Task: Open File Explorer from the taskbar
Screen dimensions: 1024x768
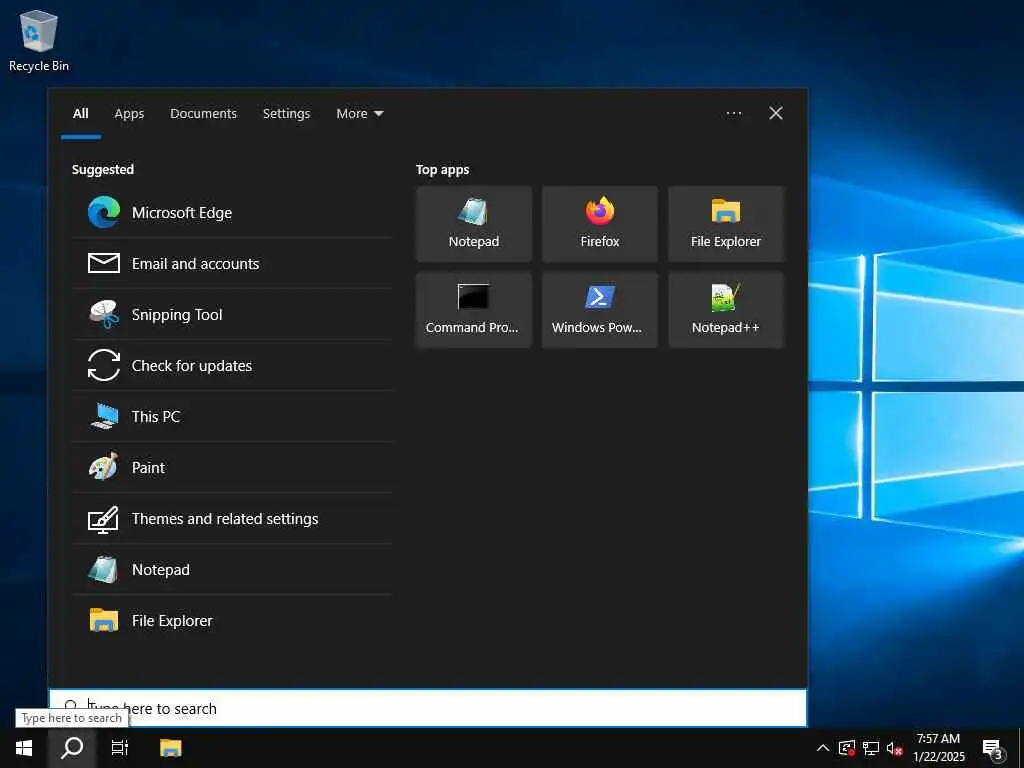Action: pos(170,748)
